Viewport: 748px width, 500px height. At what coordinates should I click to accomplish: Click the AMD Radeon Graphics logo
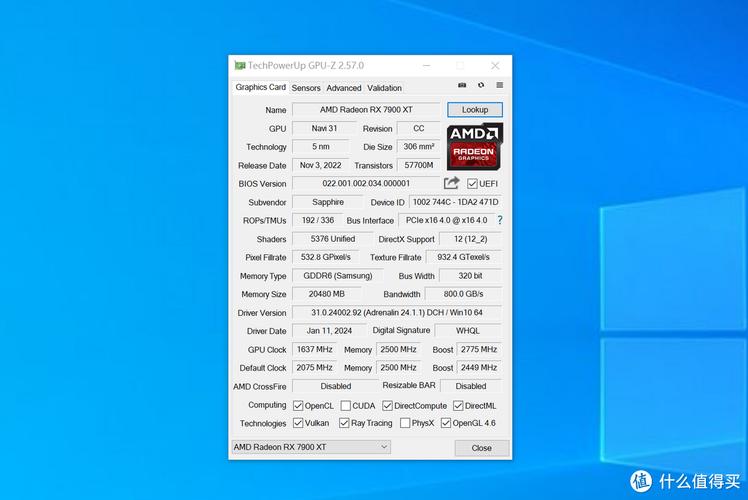474,146
